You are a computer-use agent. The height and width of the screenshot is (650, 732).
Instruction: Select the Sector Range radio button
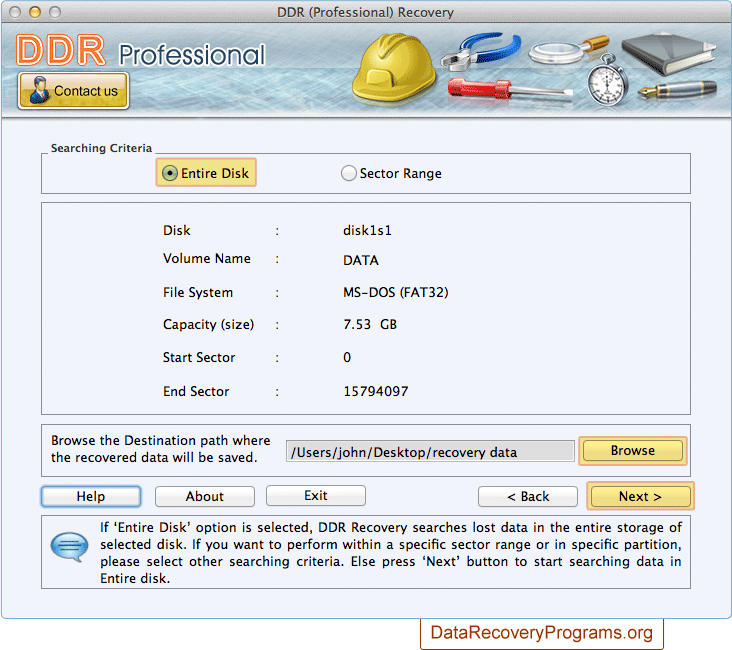click(x=349, y=173)
